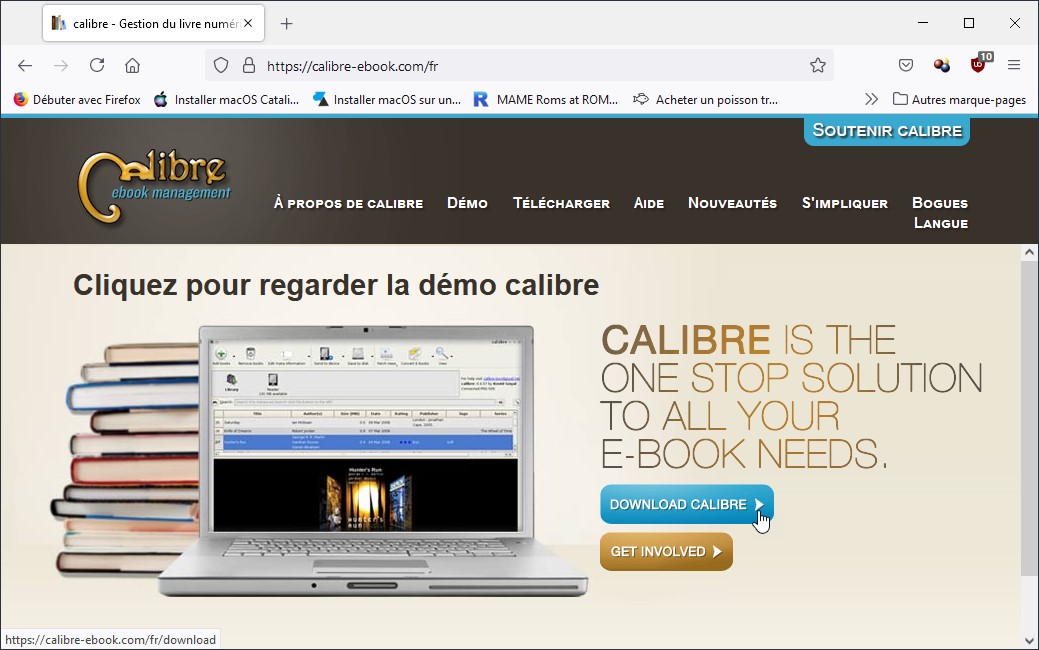
Task: Click the page scrollbar up arrow
Action: (1029, 252)
